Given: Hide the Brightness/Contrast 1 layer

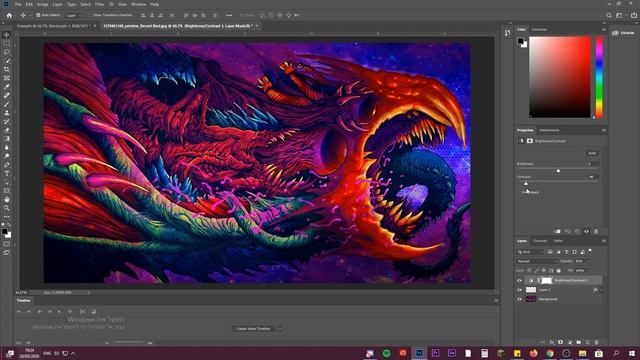Looking at the screenshot, I should (520, 280).
